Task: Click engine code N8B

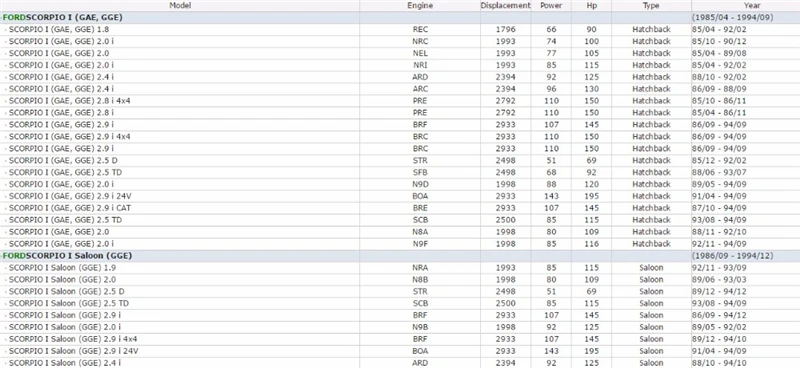Action: coord(420,280)
